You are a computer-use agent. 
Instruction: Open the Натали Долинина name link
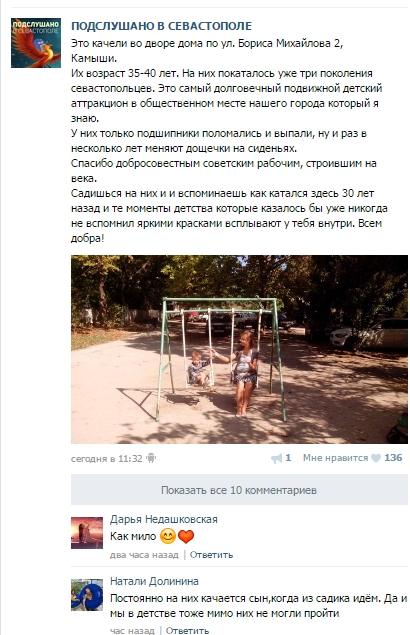click(154, 582)
